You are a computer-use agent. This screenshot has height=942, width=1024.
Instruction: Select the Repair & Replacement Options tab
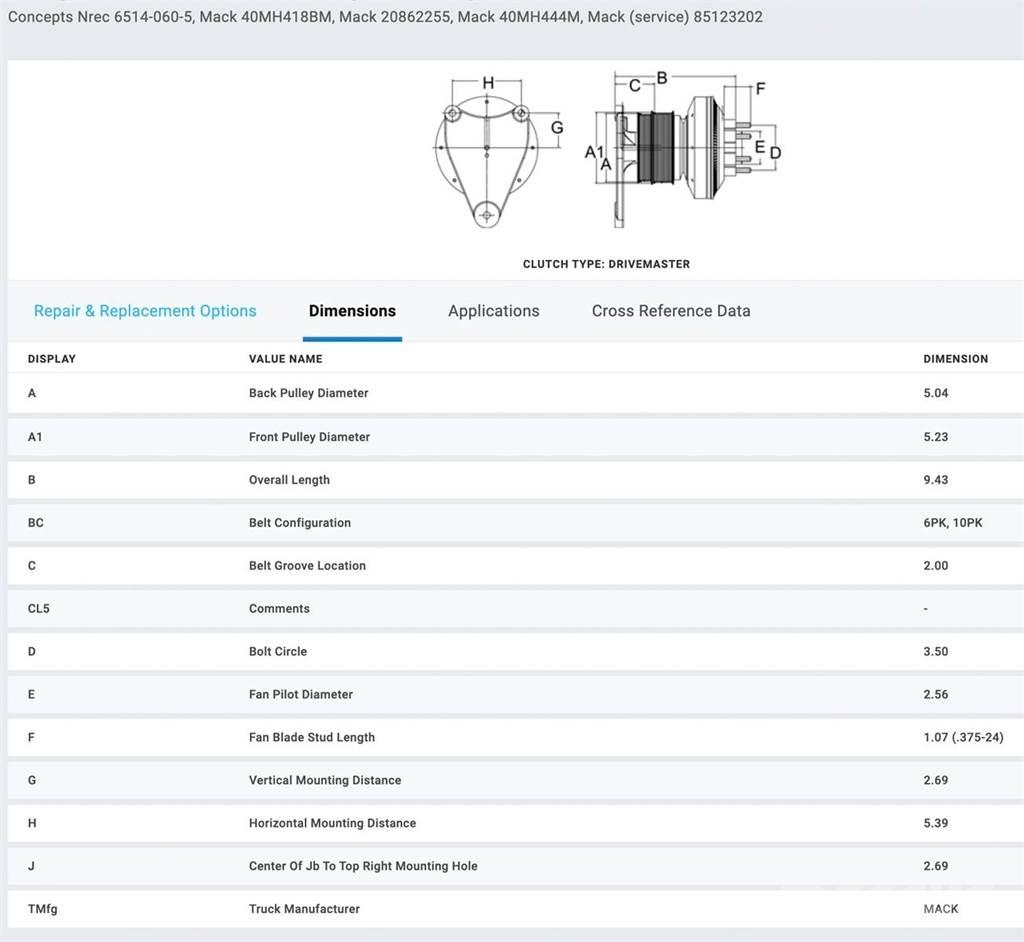pyautogui.click(x=145, y=311)
